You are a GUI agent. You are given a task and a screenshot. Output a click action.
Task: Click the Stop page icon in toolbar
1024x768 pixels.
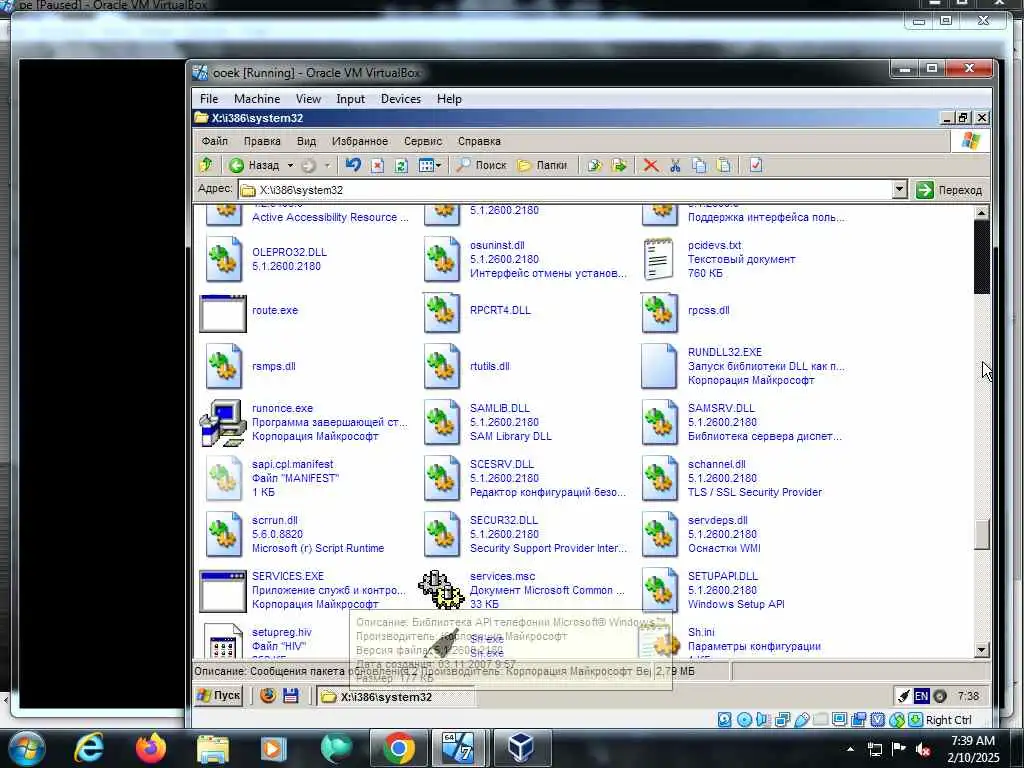[x=377, y=165]
